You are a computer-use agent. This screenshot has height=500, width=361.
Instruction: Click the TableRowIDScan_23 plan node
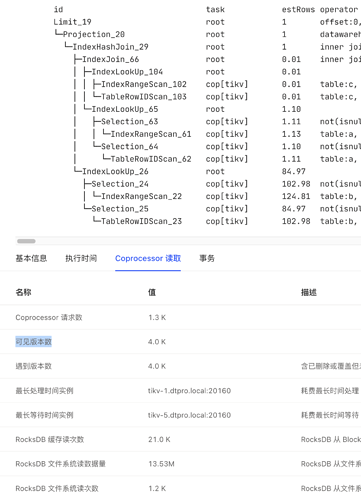tap(141, 221)
